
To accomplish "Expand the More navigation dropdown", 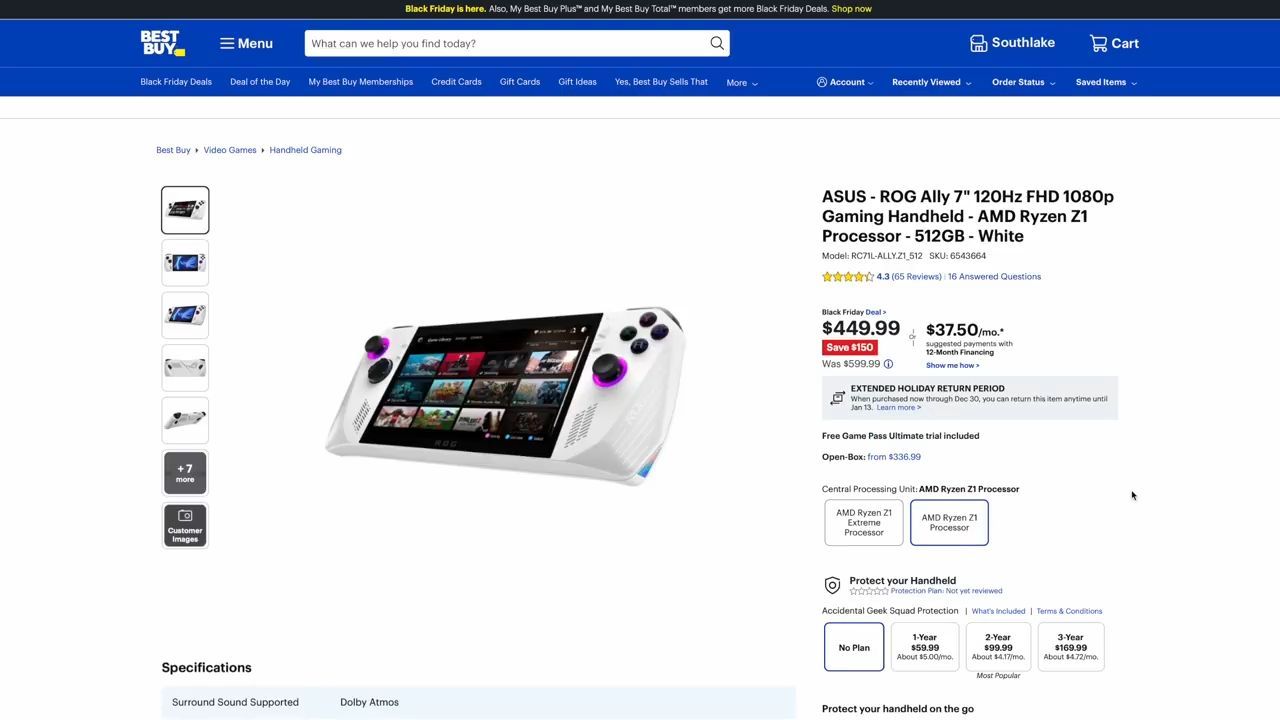I will click(x=742, y=83).
